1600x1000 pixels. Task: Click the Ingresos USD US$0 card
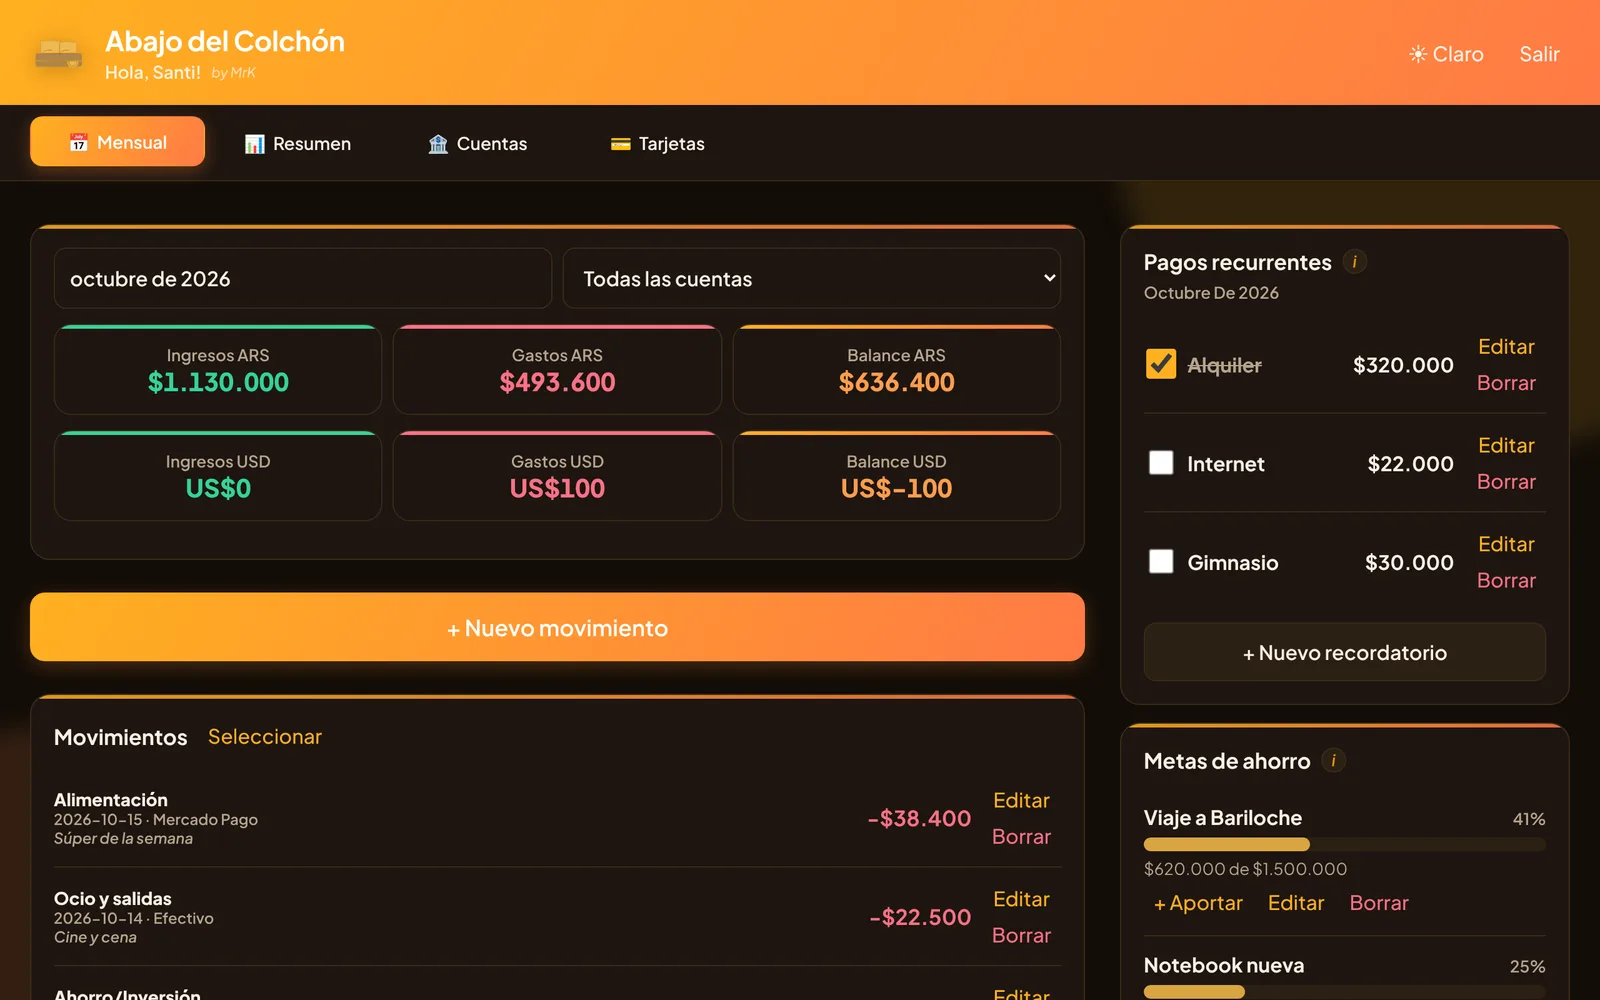218,476
